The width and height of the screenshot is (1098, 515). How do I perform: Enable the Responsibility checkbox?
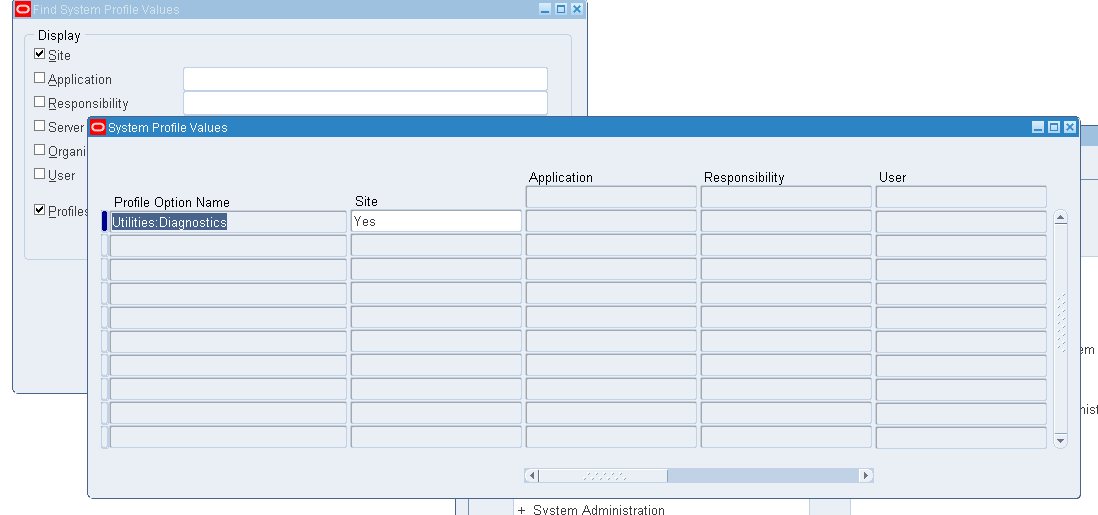(40, 102)
